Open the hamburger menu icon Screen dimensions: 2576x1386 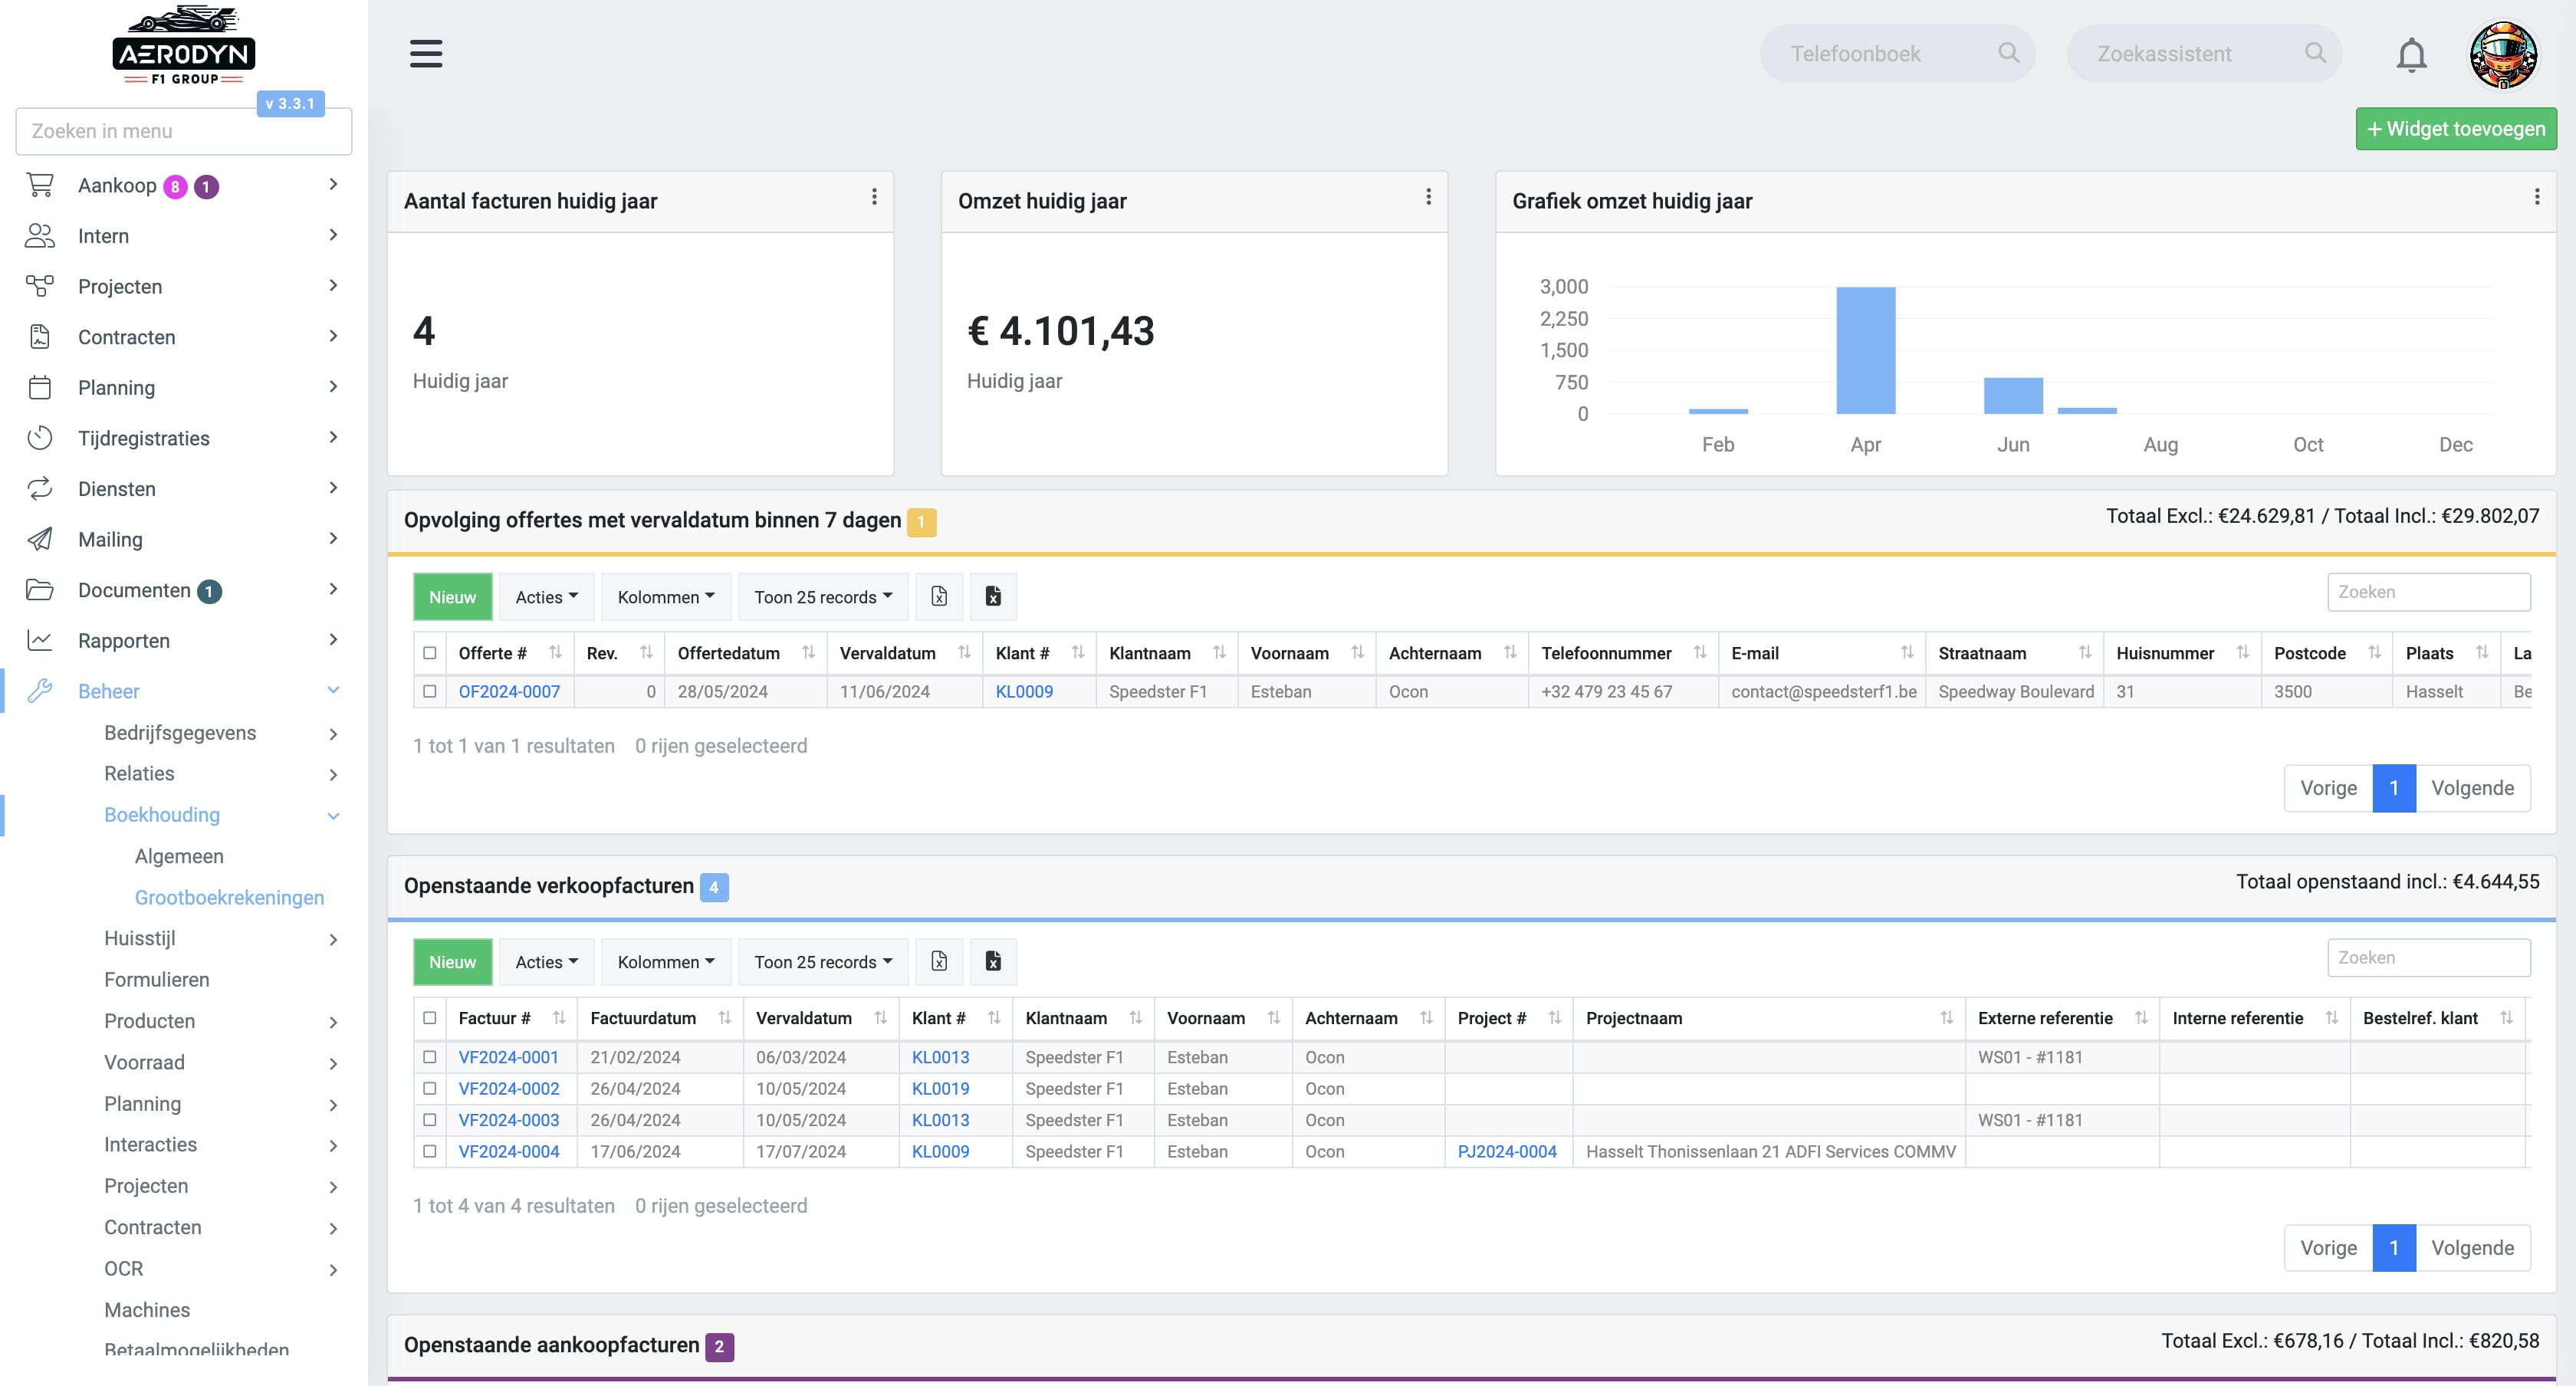(426, 54)
